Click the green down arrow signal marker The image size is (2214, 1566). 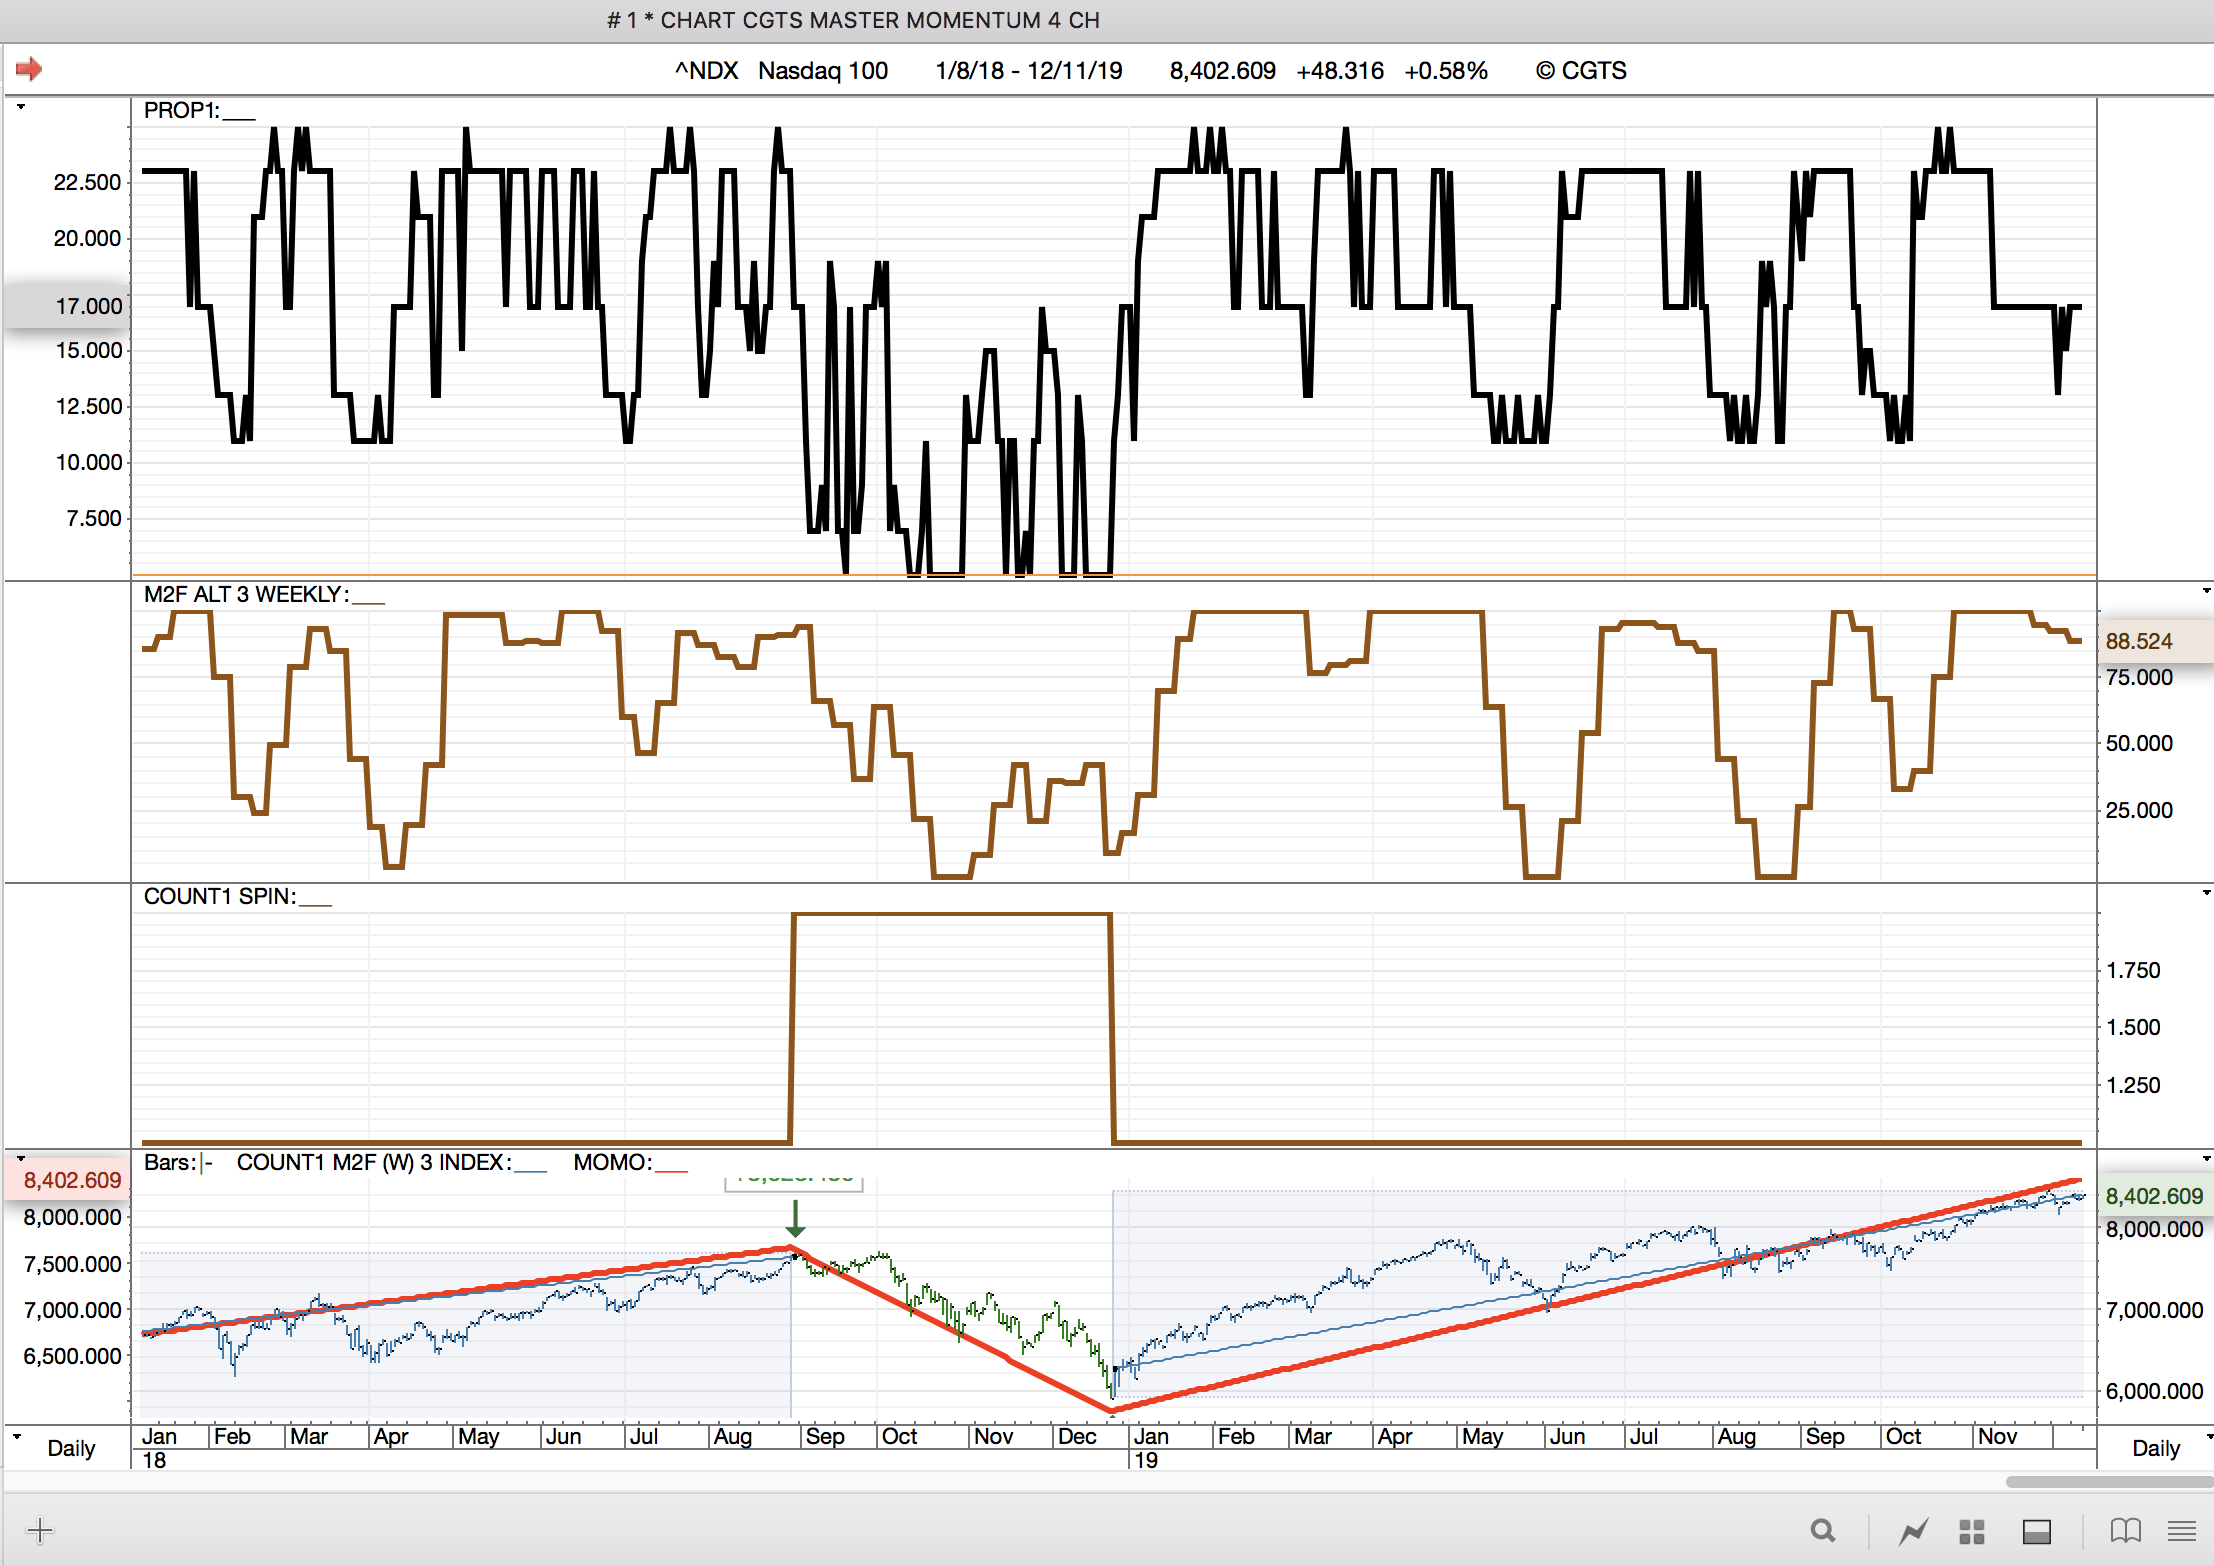pyautogui.click(x=795, y=1218)
